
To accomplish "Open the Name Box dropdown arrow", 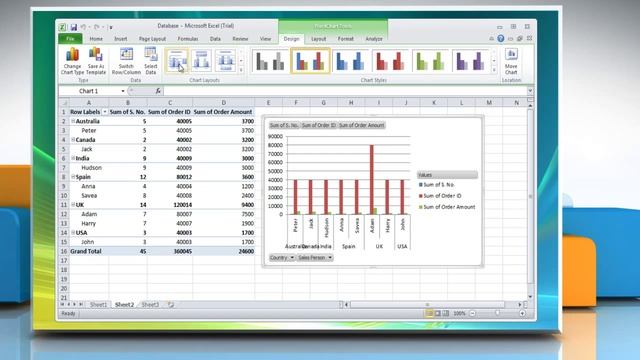I will point(123,91).
